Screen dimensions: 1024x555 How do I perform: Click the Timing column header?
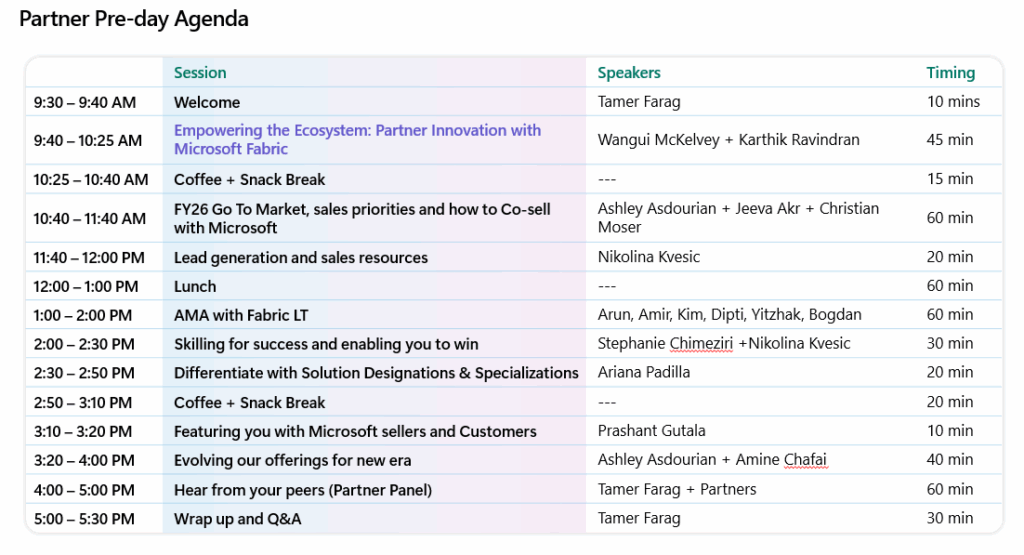950,73
